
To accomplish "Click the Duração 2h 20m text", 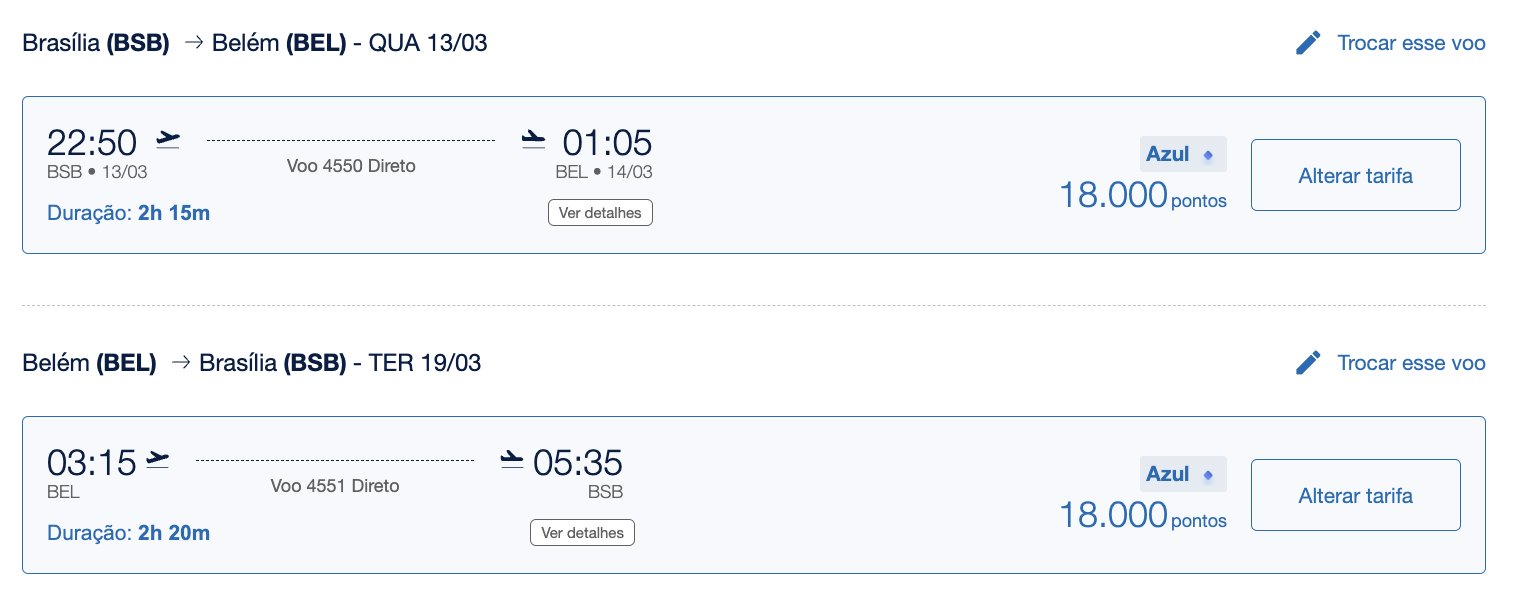I will (128, 533).
